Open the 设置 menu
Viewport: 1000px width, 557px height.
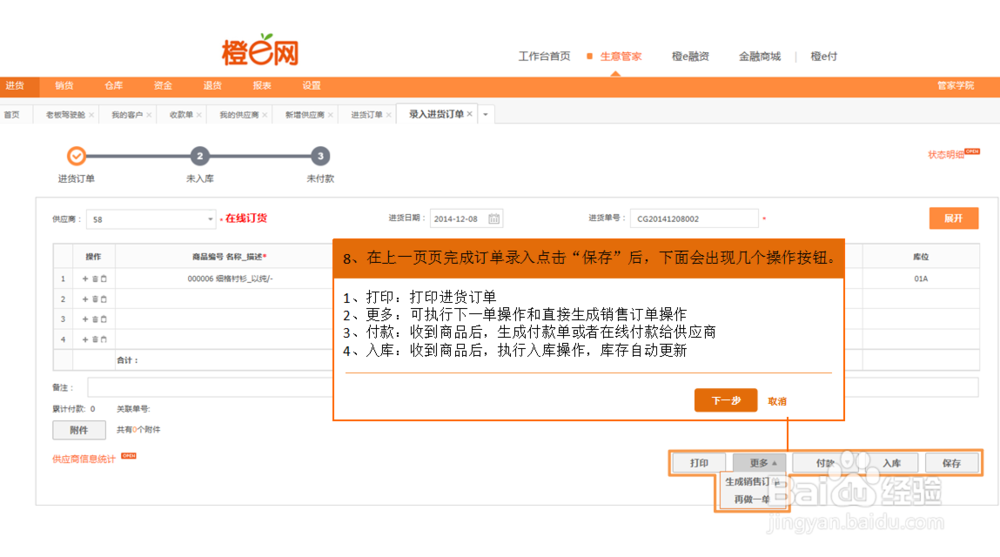click(311, 85)
